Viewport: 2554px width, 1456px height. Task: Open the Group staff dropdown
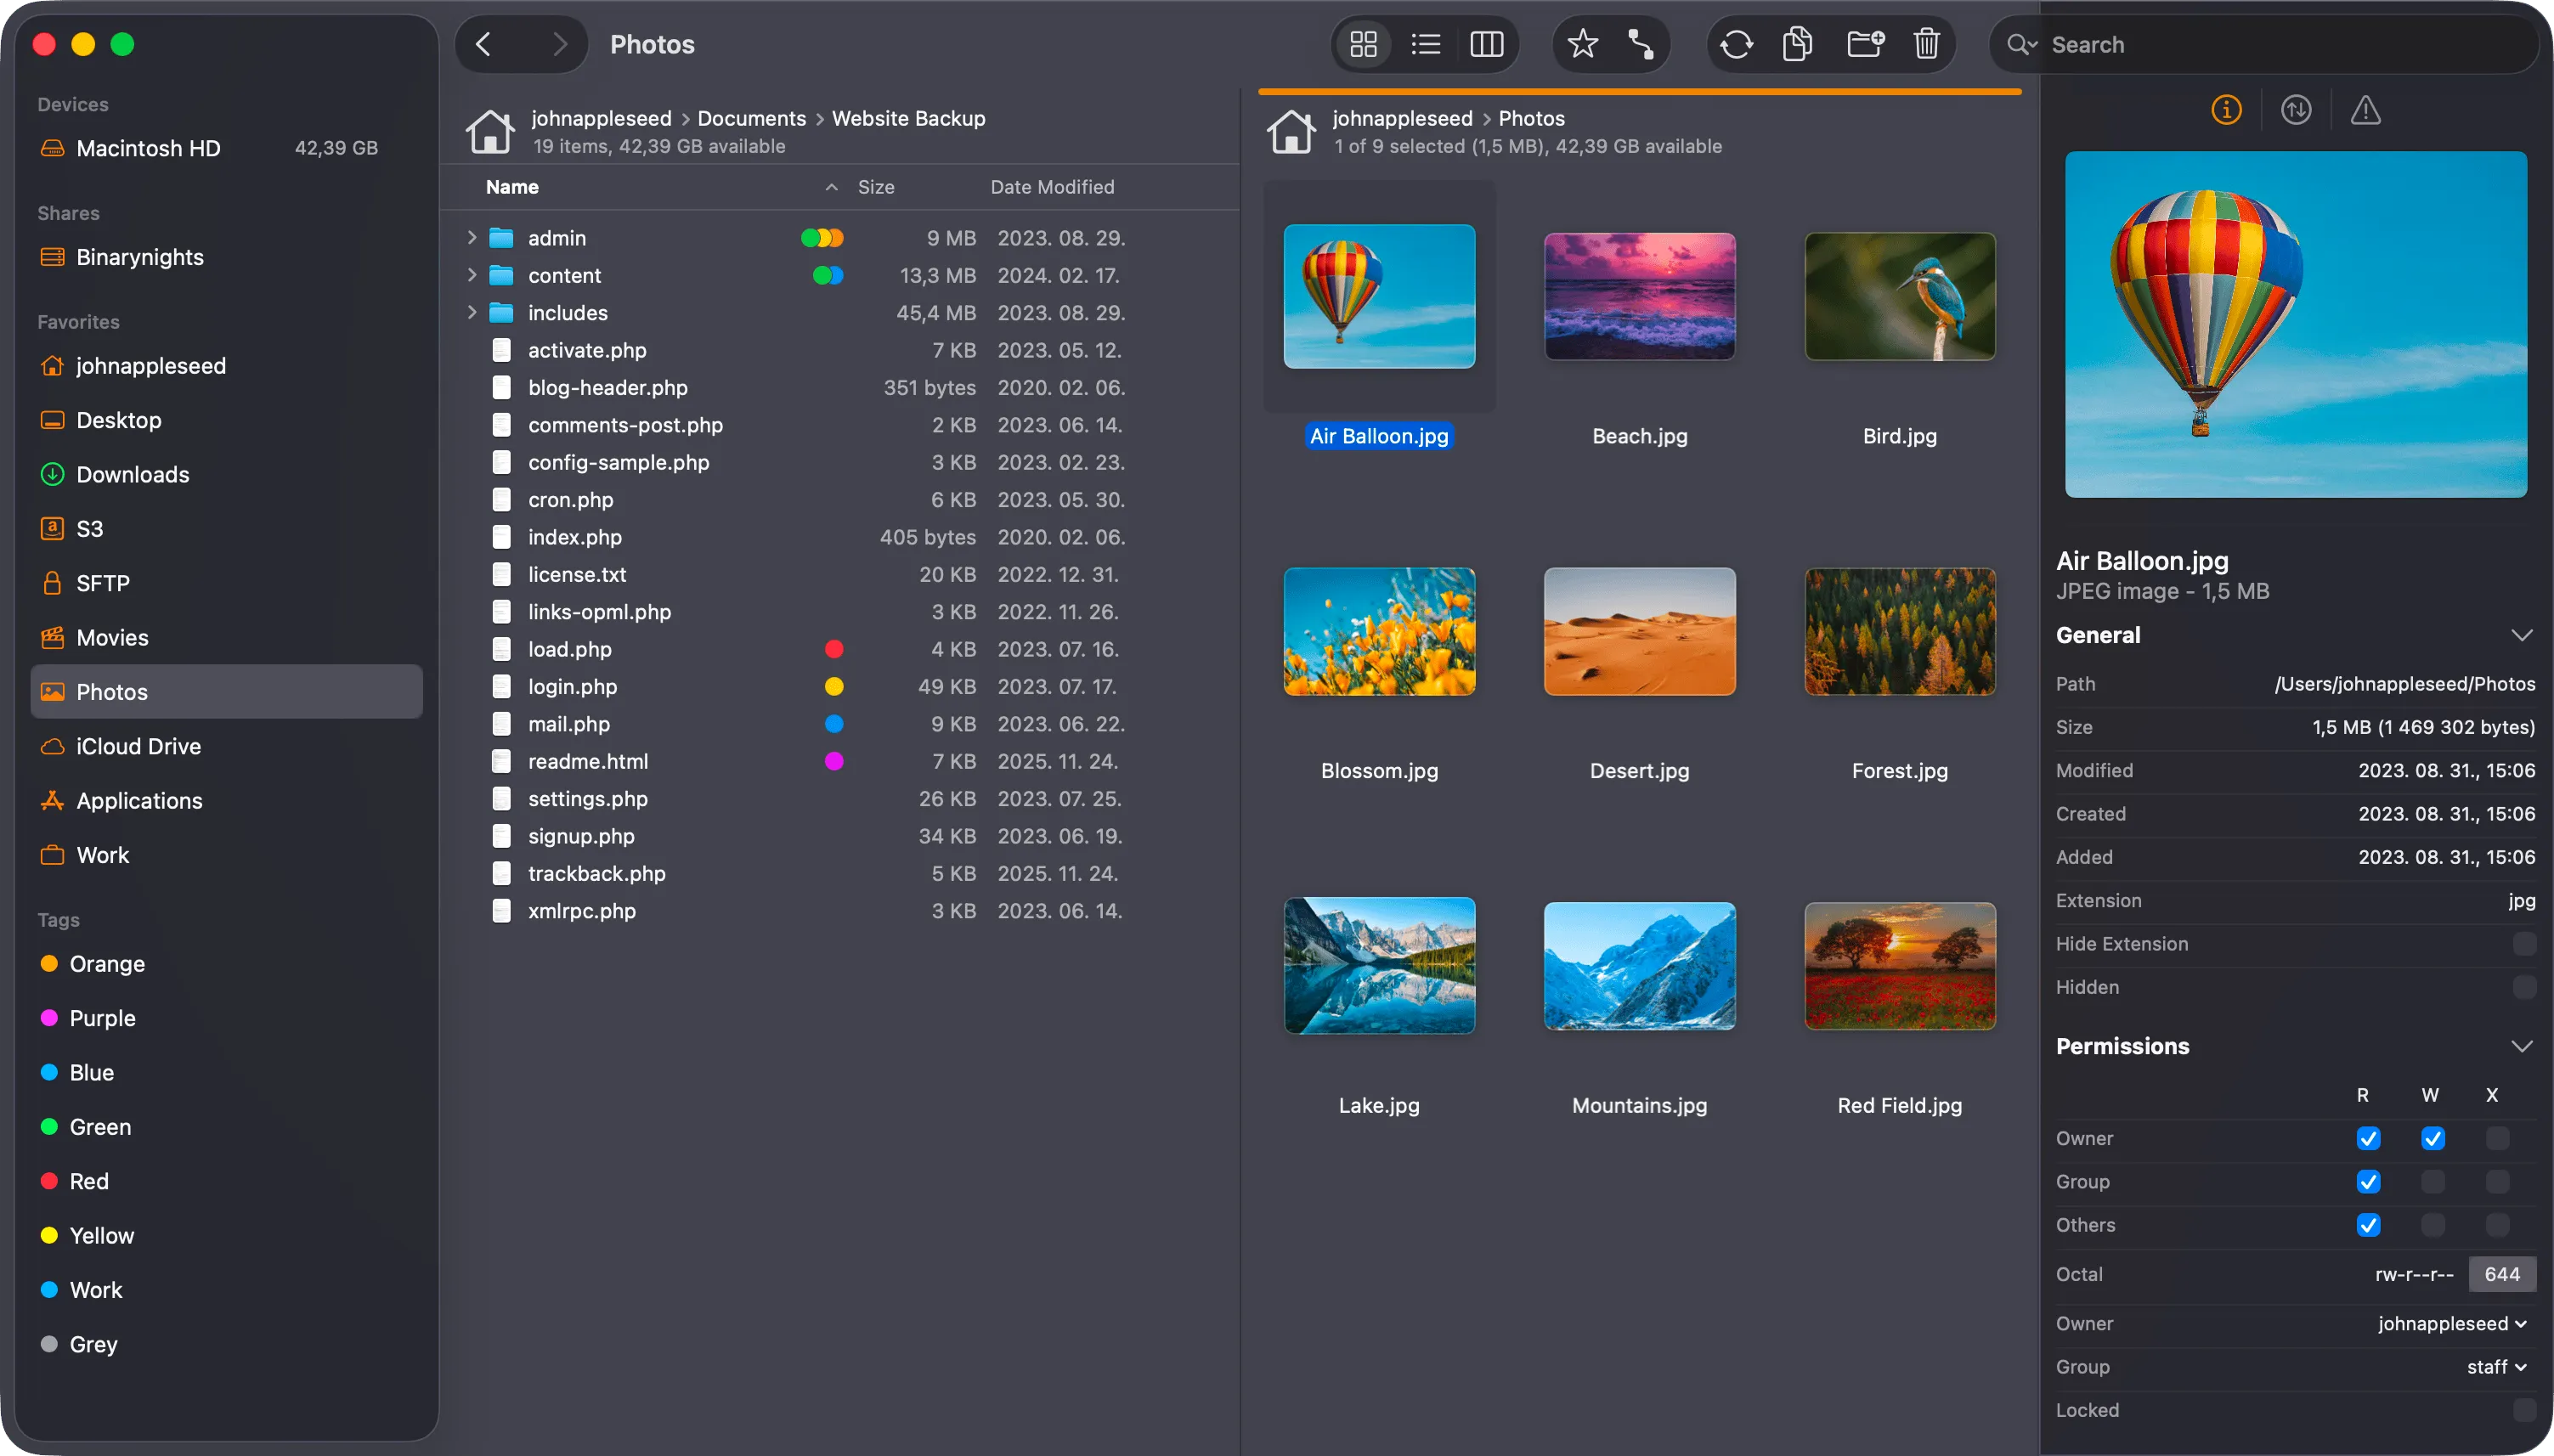[2495, 1366]
